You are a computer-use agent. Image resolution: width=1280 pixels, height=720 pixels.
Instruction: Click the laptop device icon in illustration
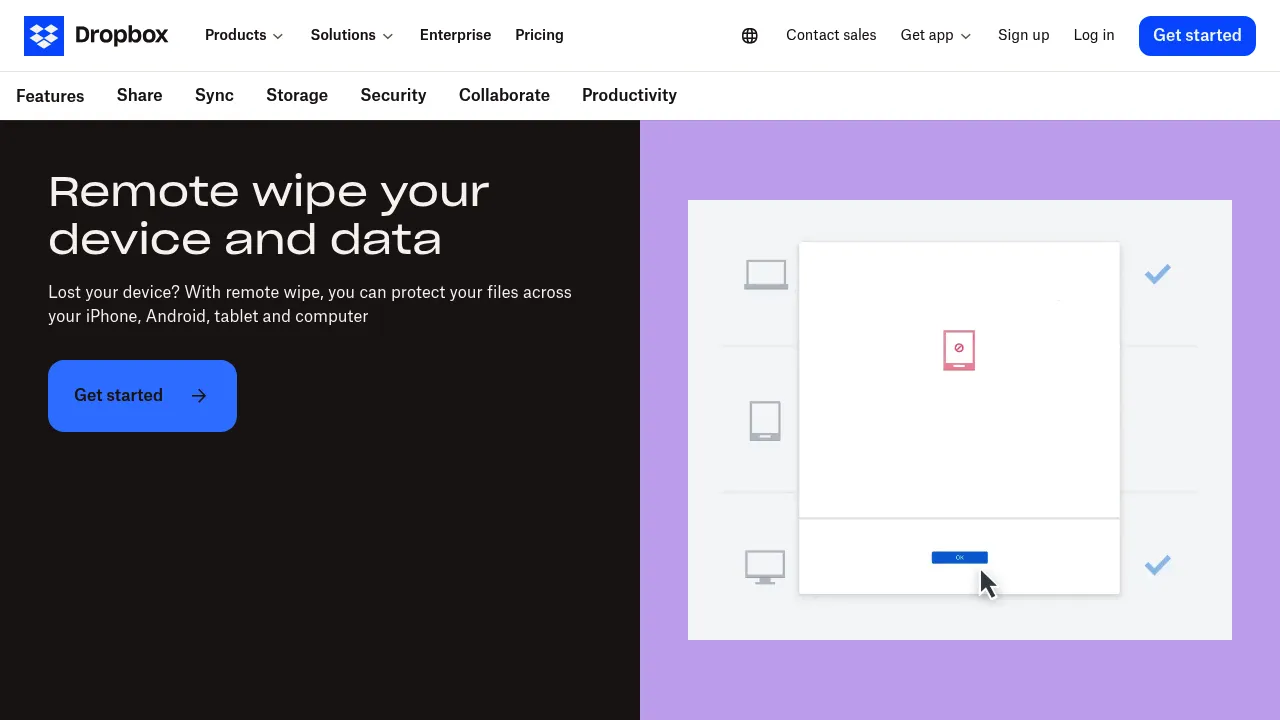[766, 275]
